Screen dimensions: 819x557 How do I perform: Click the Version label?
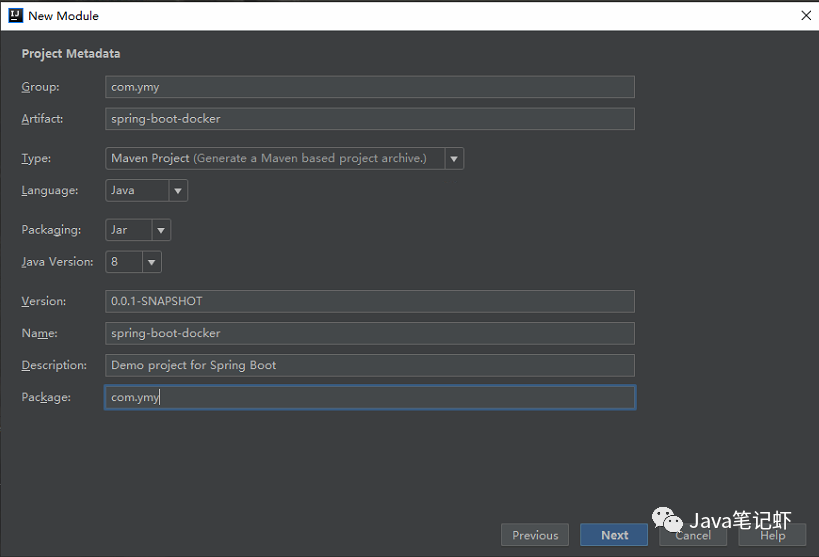click(44, 301)
